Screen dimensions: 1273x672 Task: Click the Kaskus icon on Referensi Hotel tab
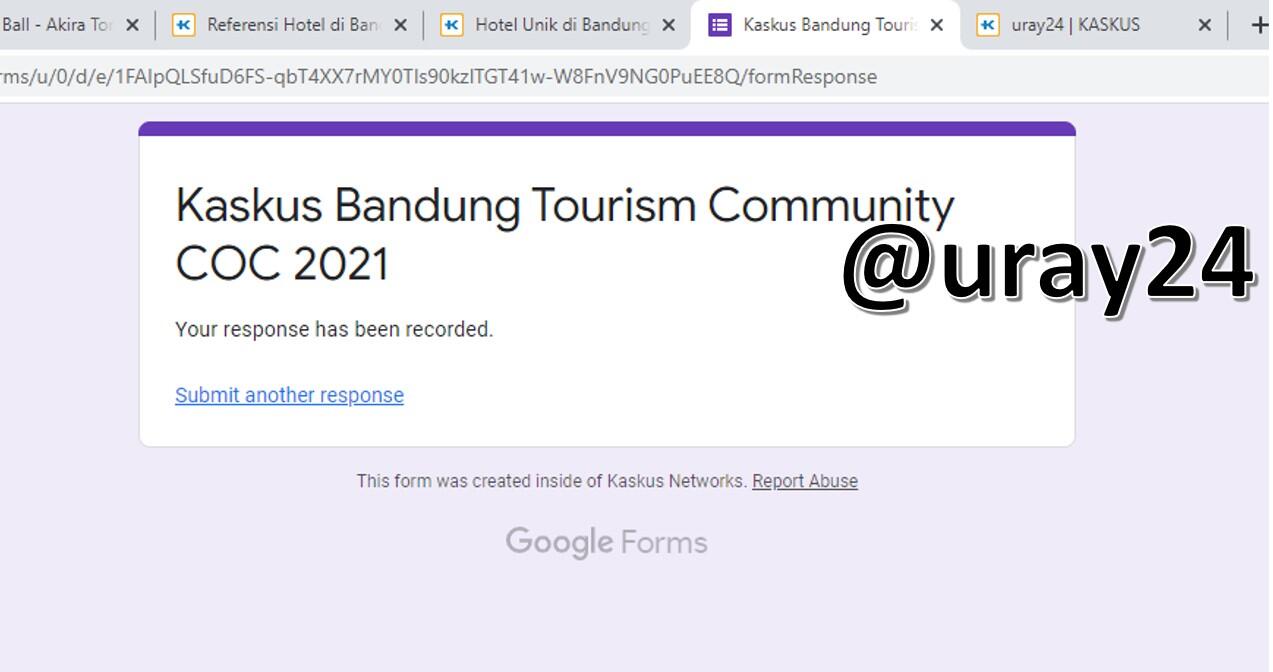pos(183,25)
